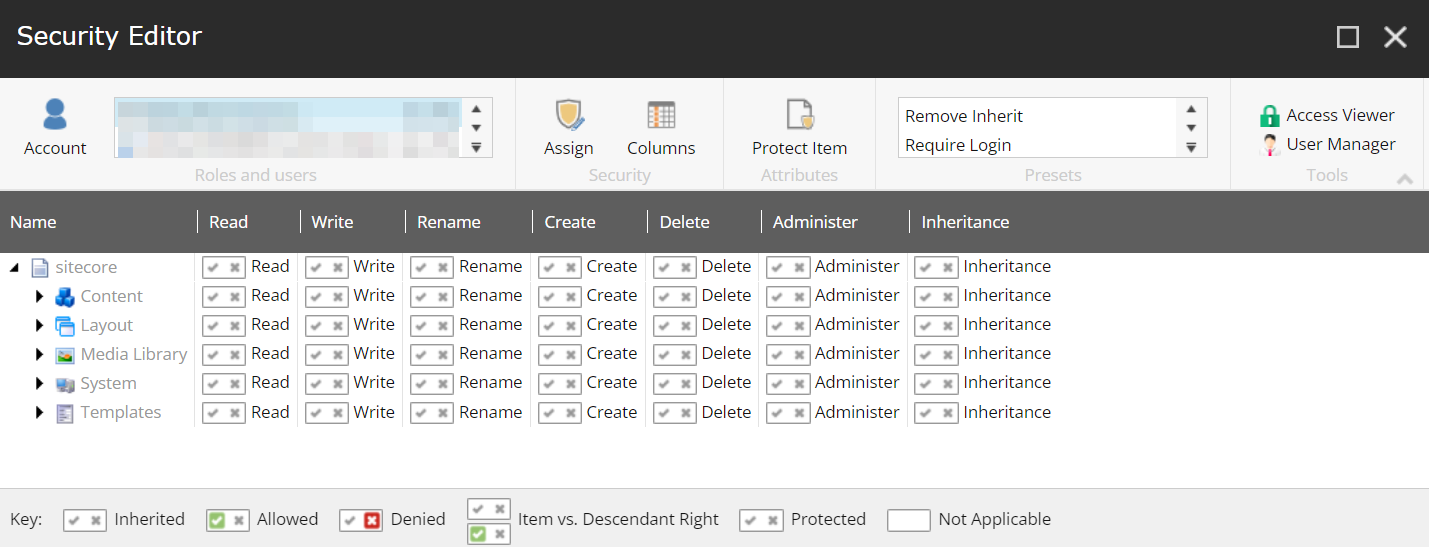Expand the Content tree node
The height and width of the screenshot is (547, 1429).
(x=40, y=296)
